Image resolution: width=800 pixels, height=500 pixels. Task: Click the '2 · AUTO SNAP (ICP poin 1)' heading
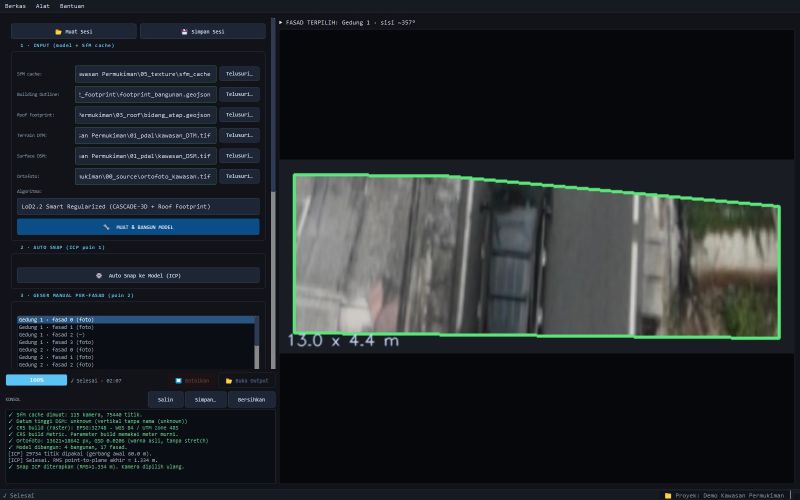tap(62, 247)
